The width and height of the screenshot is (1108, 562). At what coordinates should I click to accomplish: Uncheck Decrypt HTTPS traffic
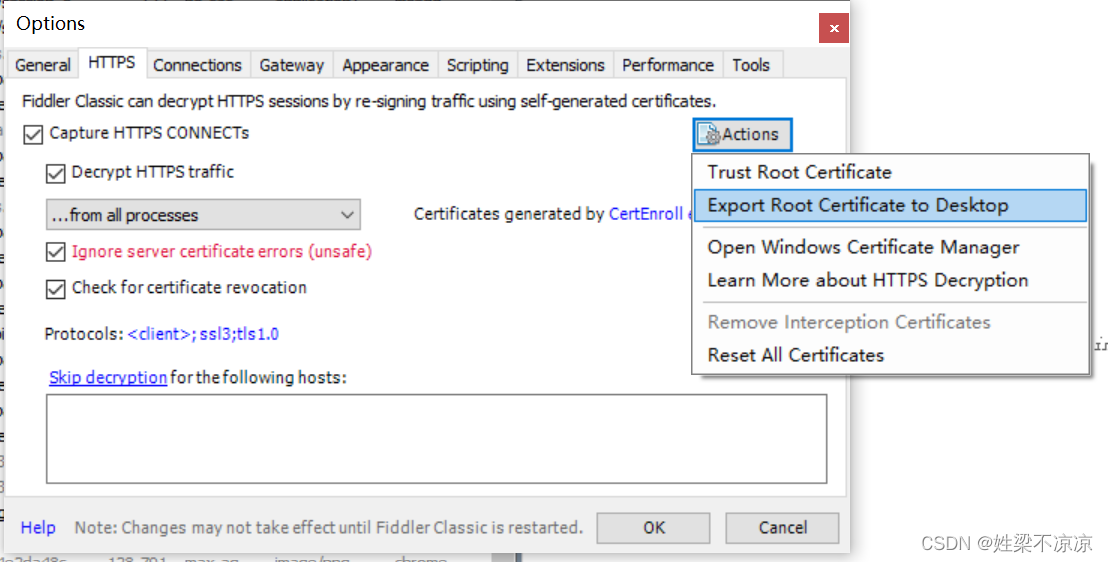(x=55, y=173)
